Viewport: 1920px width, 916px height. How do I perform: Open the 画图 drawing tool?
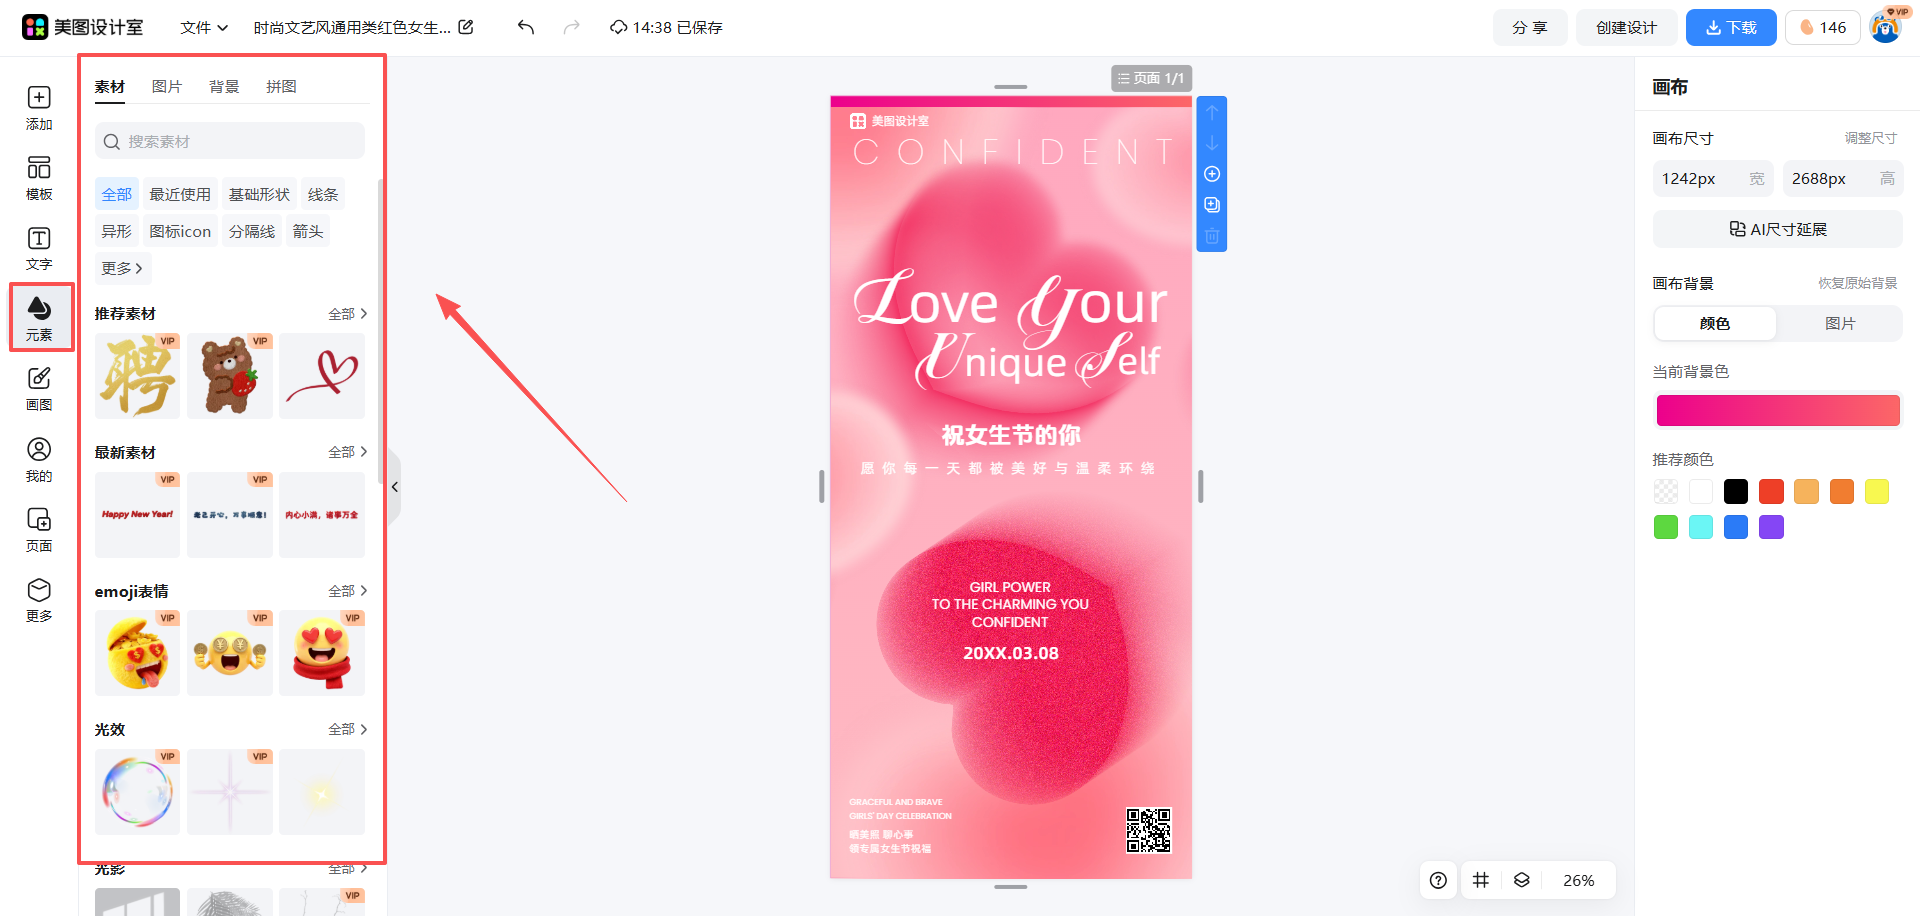click(39, 388)
